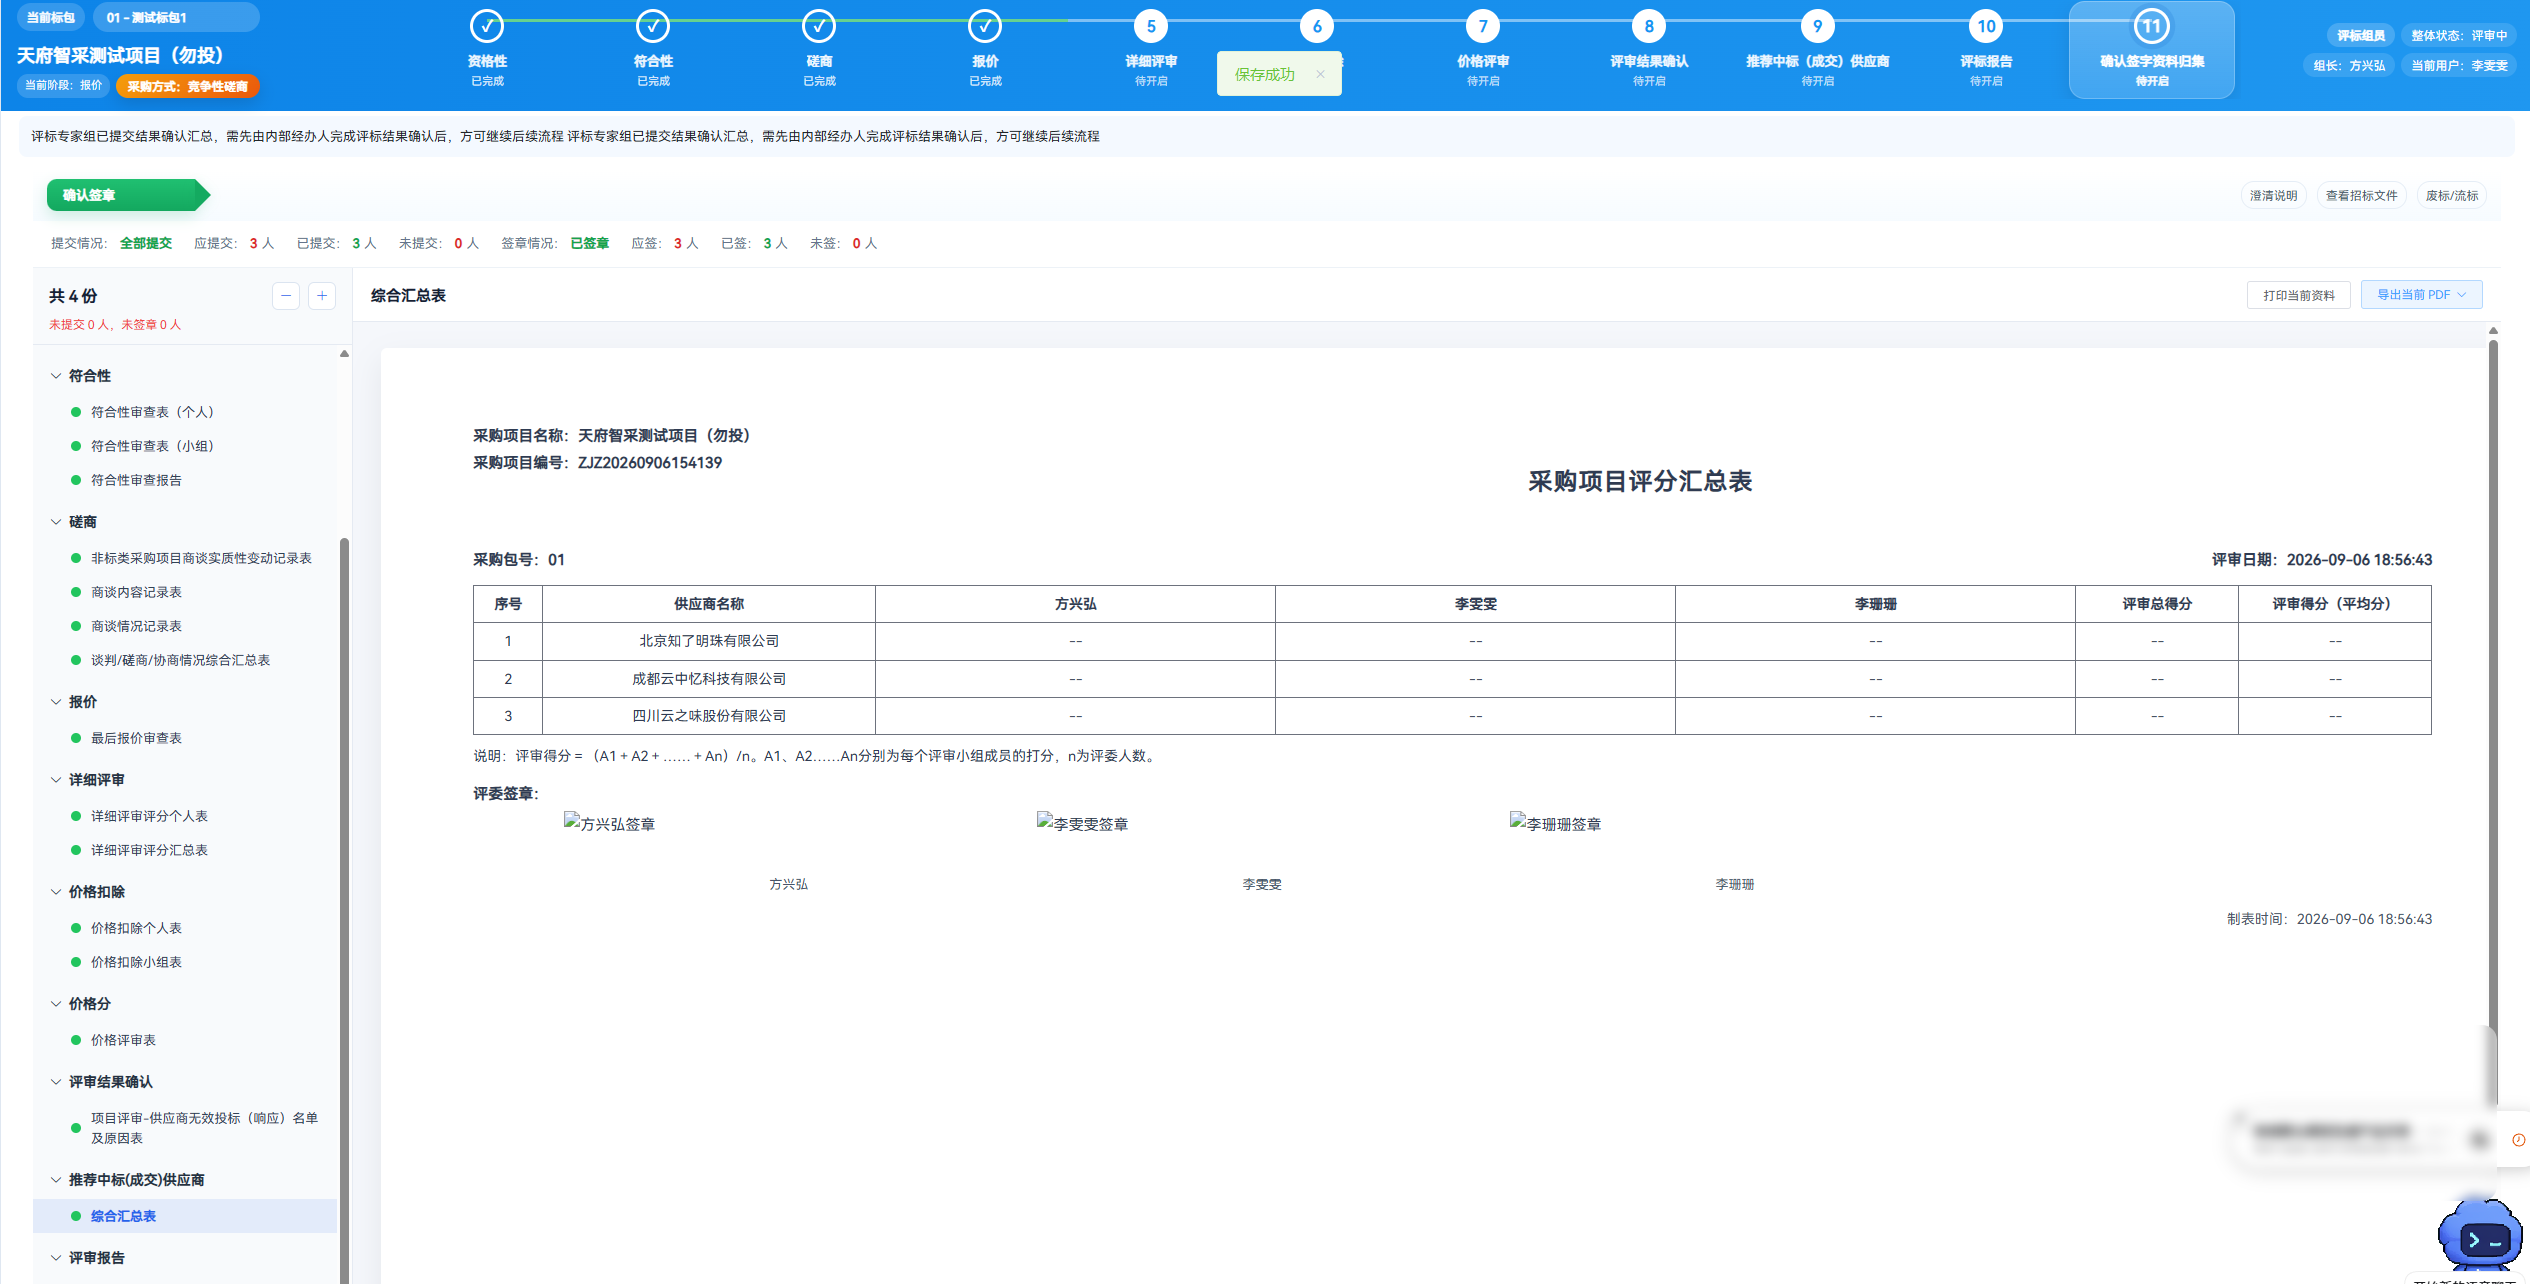This screenshot has width=2530, height=1284.
Task: Select the highlighted 综合汇总表 item
Action: tap(185, 1216)
